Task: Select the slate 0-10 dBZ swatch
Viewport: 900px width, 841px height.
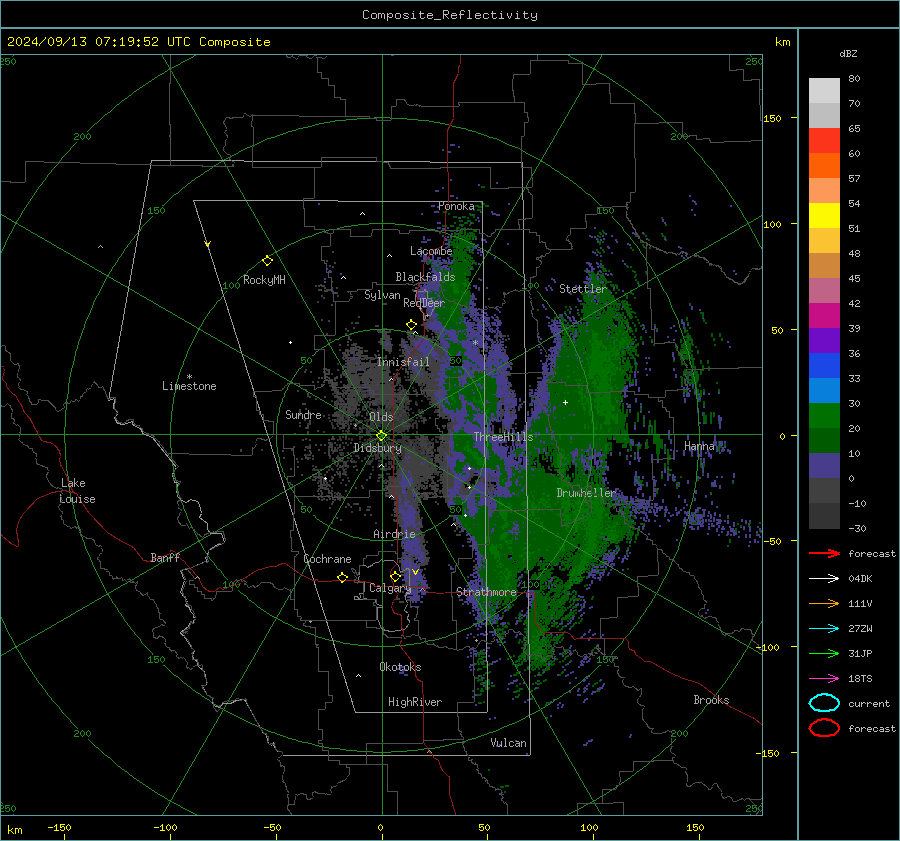Action: click(x=824, y=466)
